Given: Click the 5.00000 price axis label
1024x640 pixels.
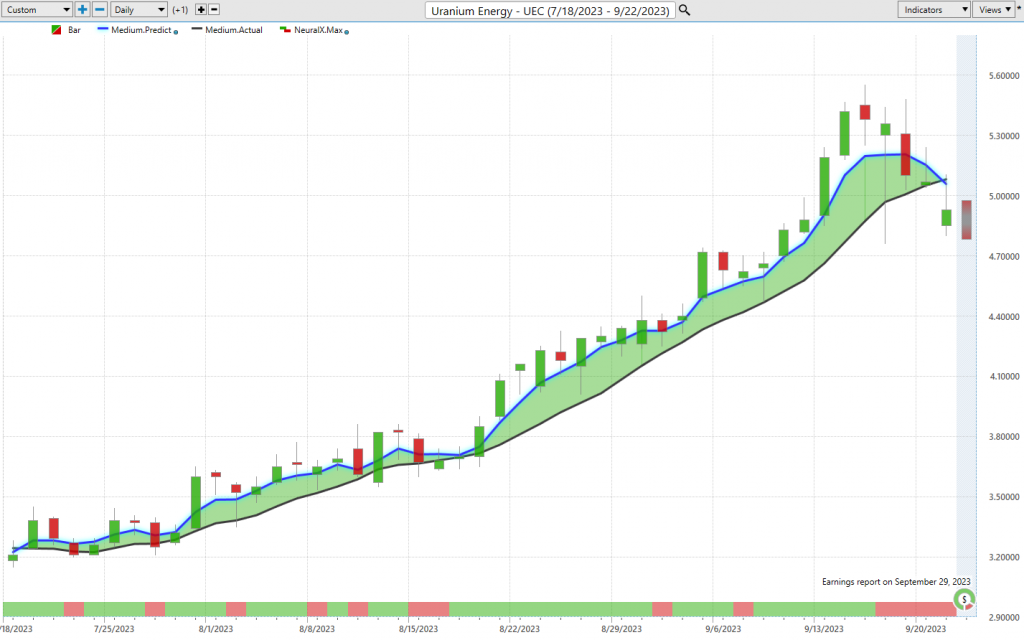Looking at the screenshot, I should (1004, 196).
